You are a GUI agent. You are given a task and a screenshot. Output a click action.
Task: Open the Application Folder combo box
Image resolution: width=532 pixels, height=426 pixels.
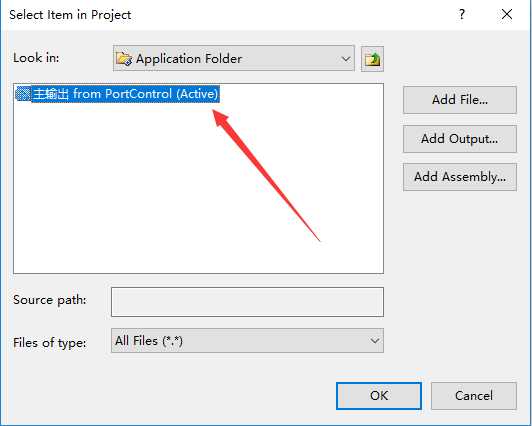234,58
